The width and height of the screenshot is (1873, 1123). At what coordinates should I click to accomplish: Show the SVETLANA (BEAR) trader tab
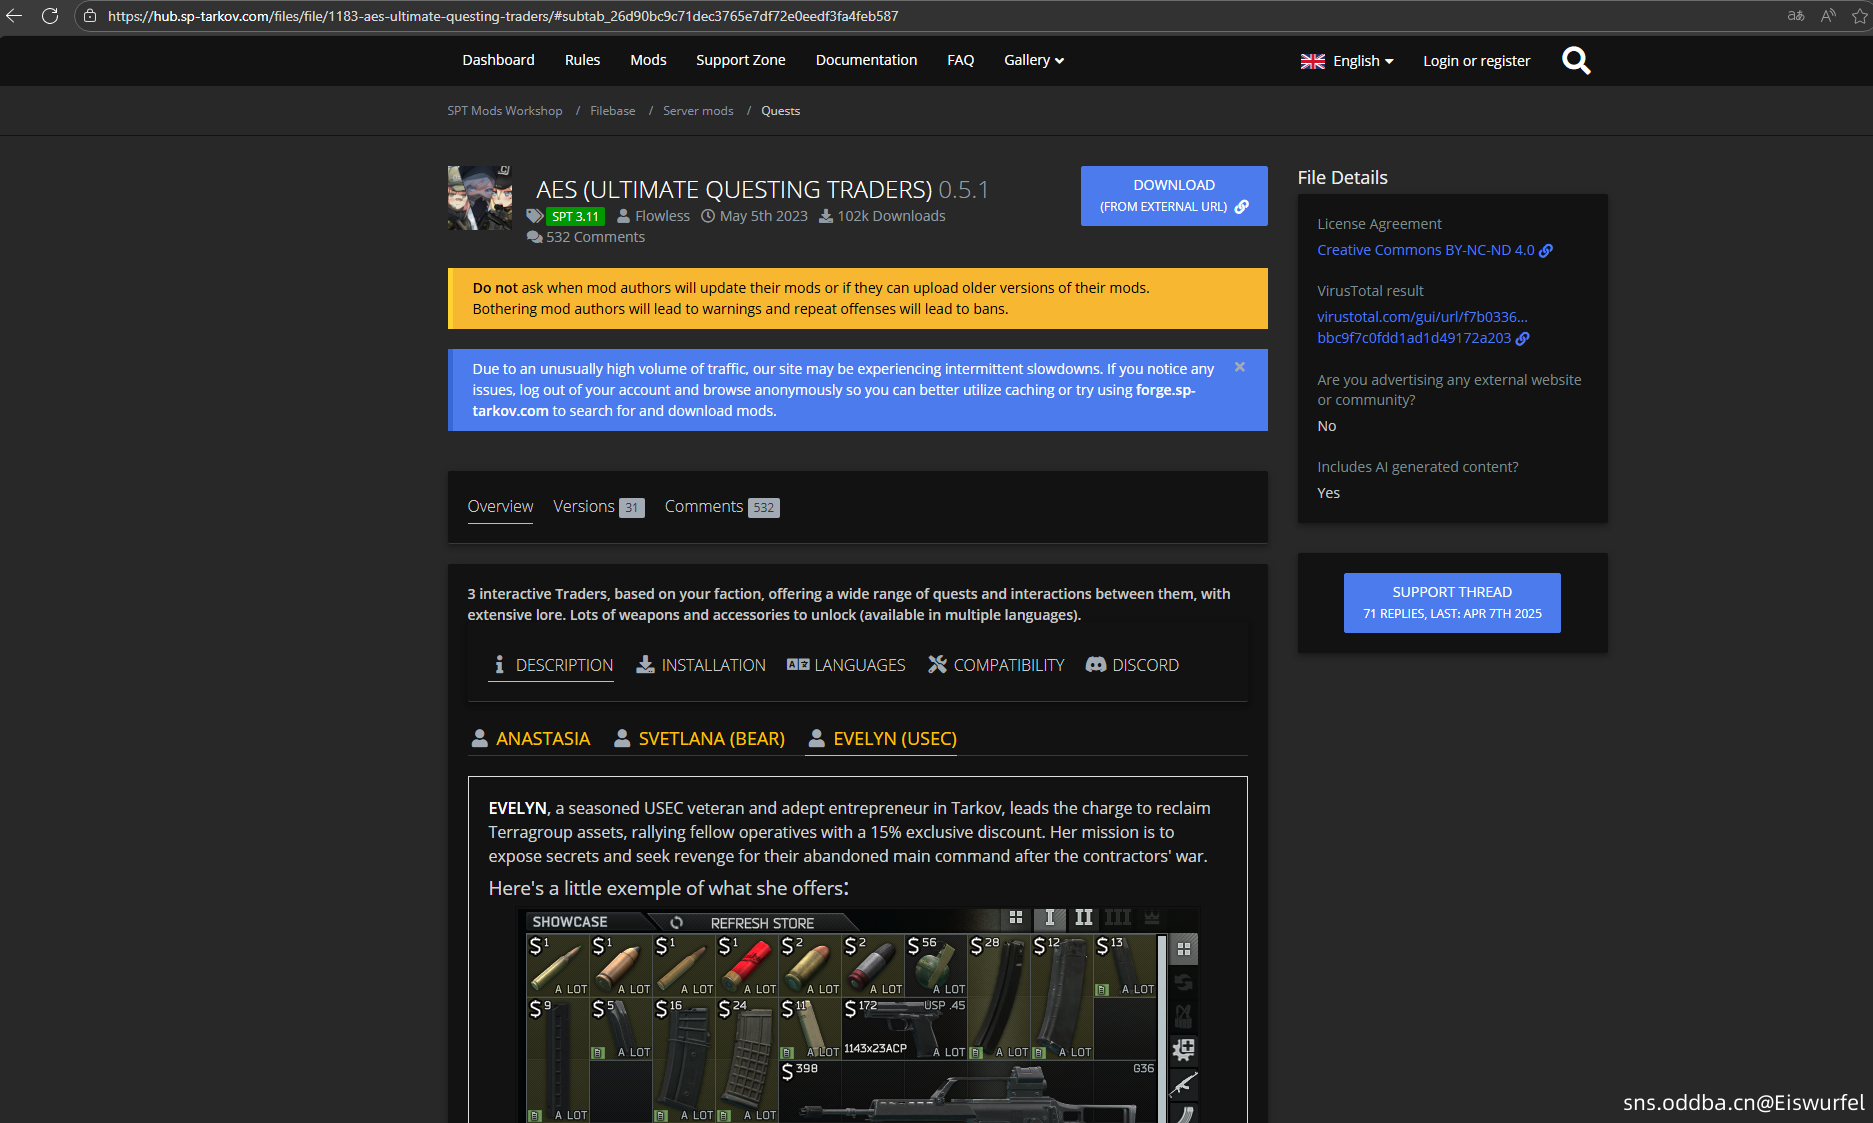699,739
